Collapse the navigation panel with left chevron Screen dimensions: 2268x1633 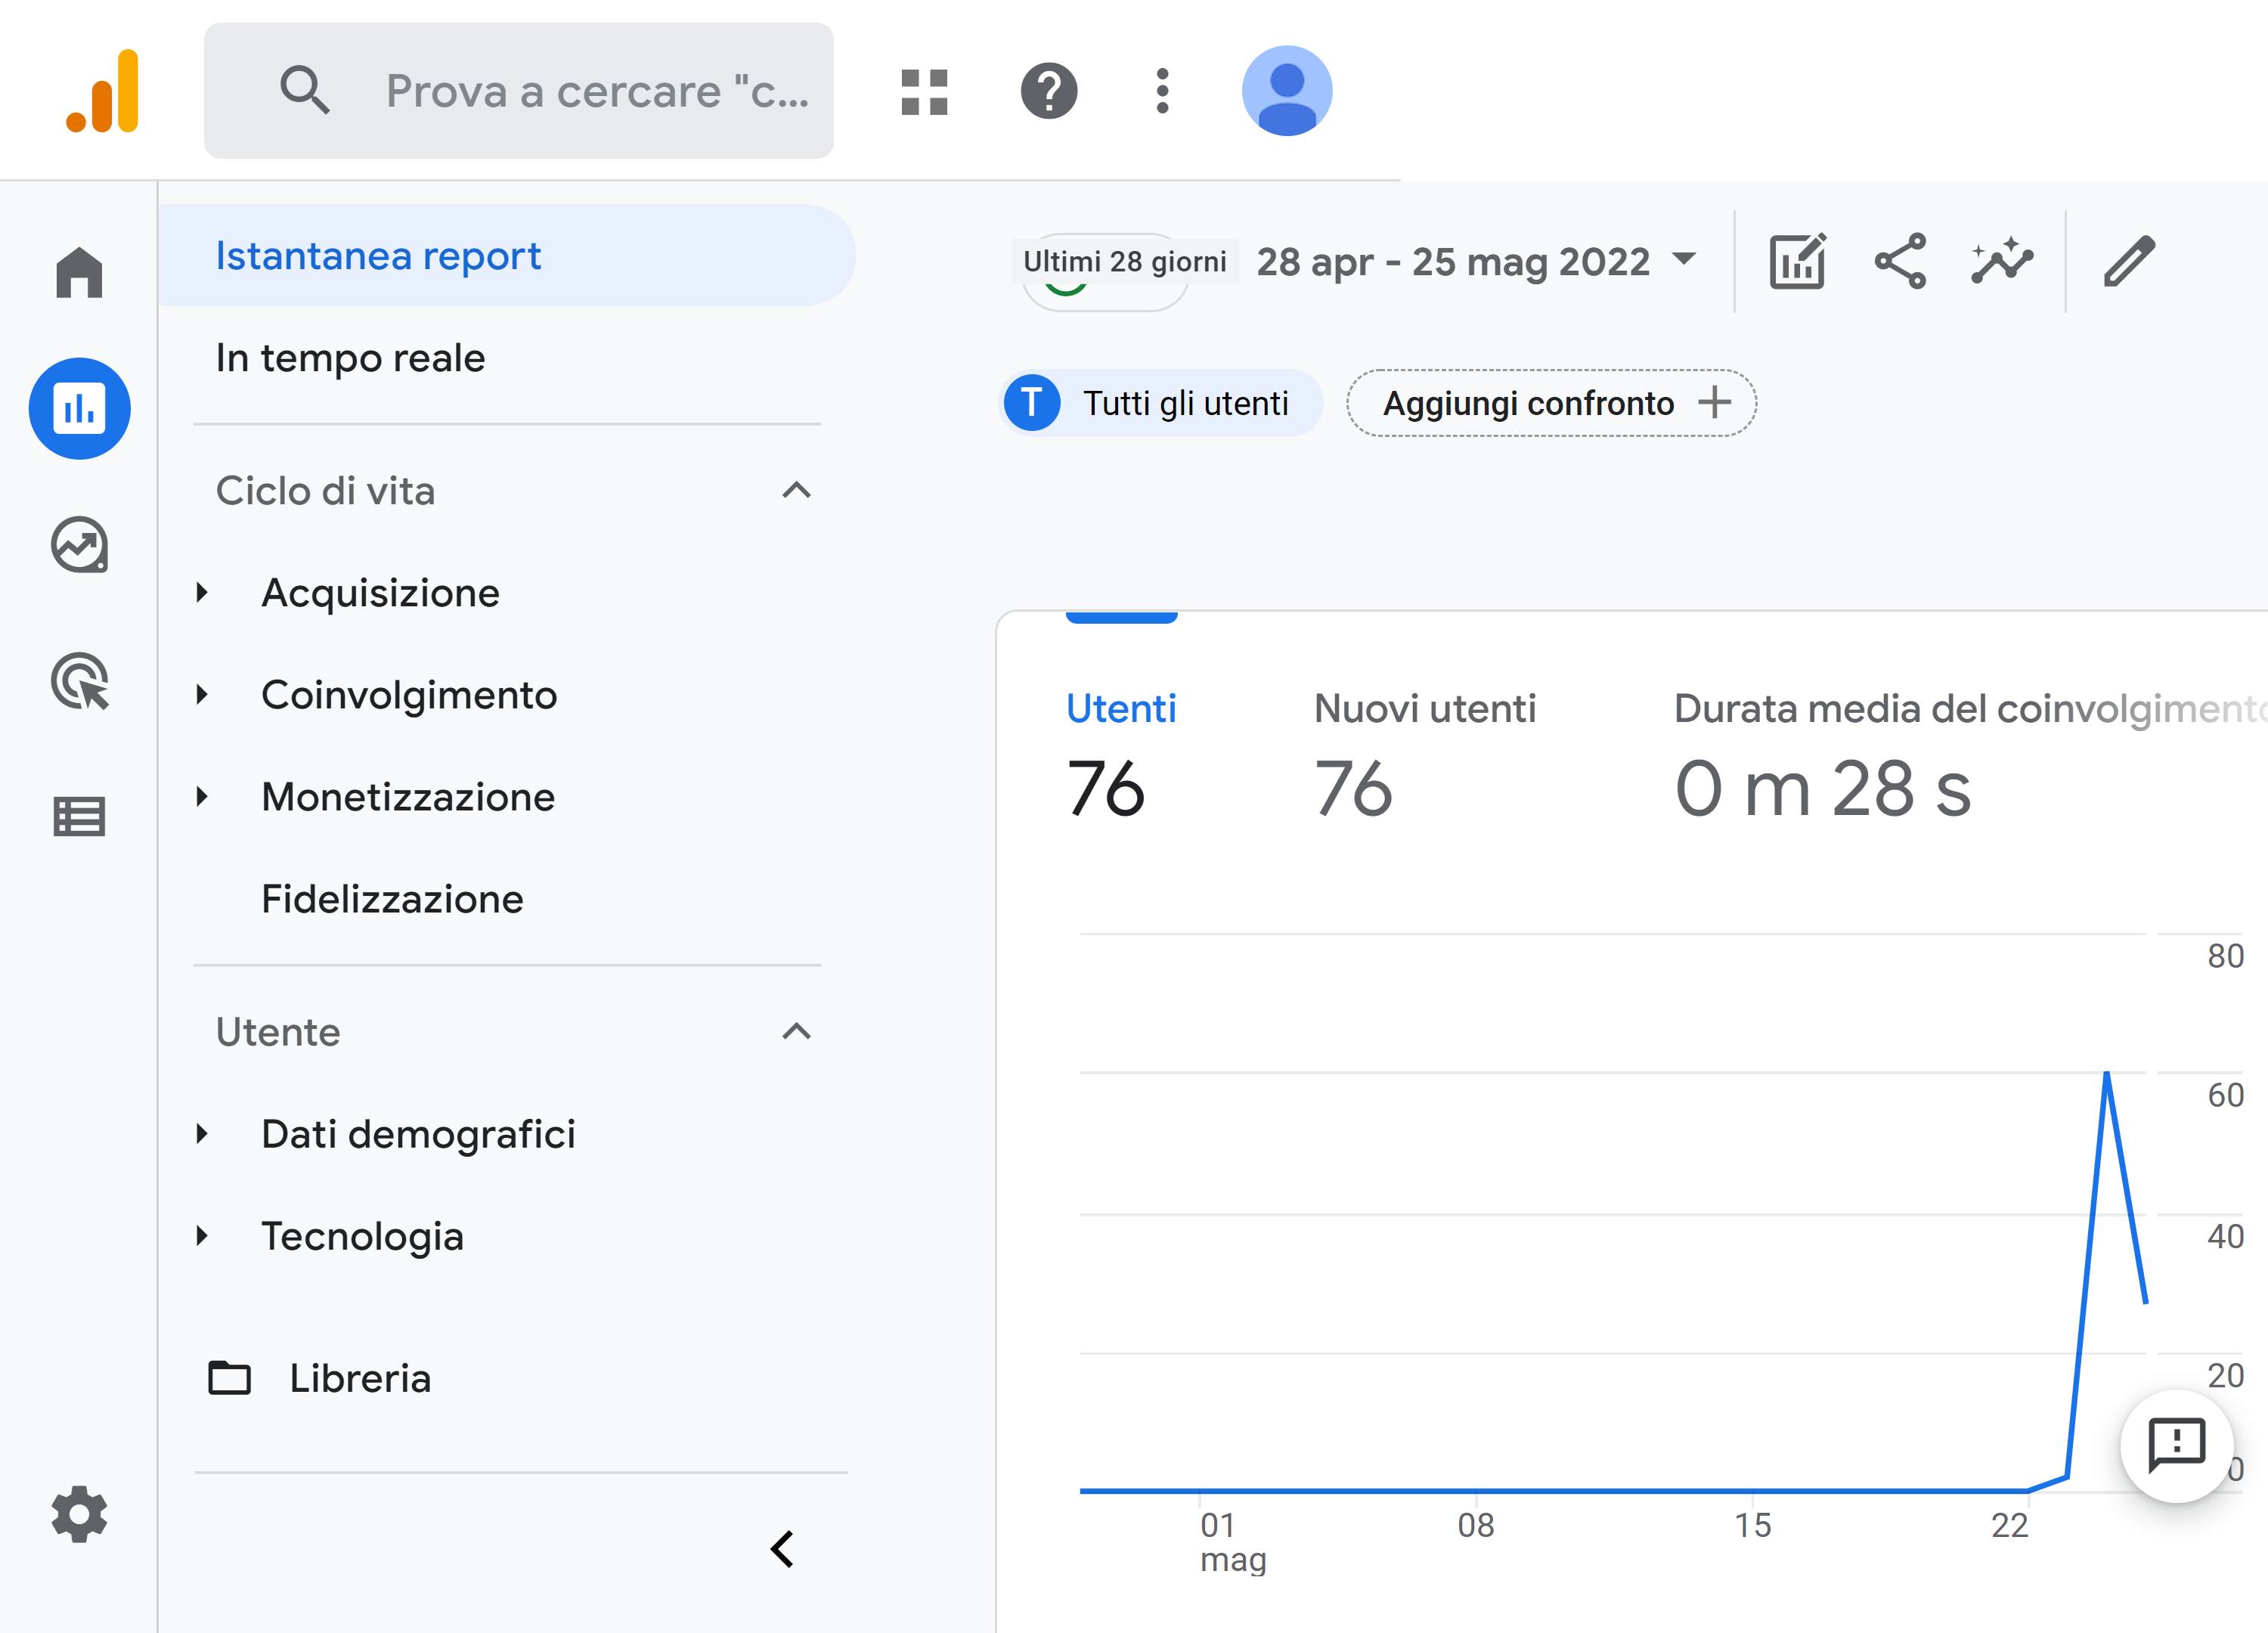782,1549
